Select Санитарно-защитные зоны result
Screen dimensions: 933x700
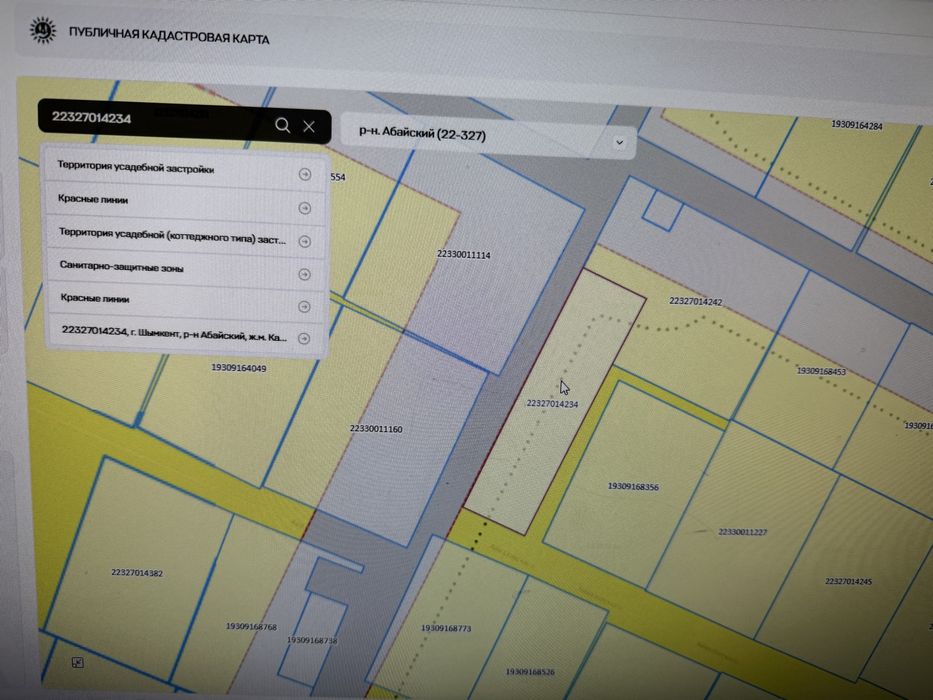tap(187, 269)
